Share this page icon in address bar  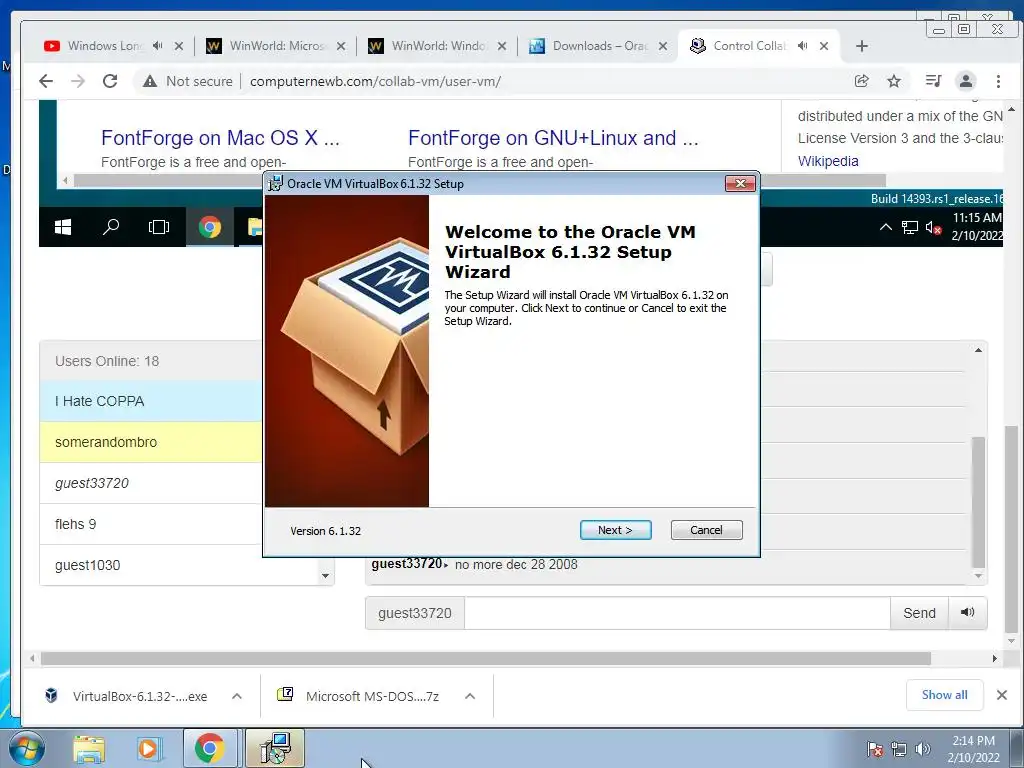(x=861, y=81)
